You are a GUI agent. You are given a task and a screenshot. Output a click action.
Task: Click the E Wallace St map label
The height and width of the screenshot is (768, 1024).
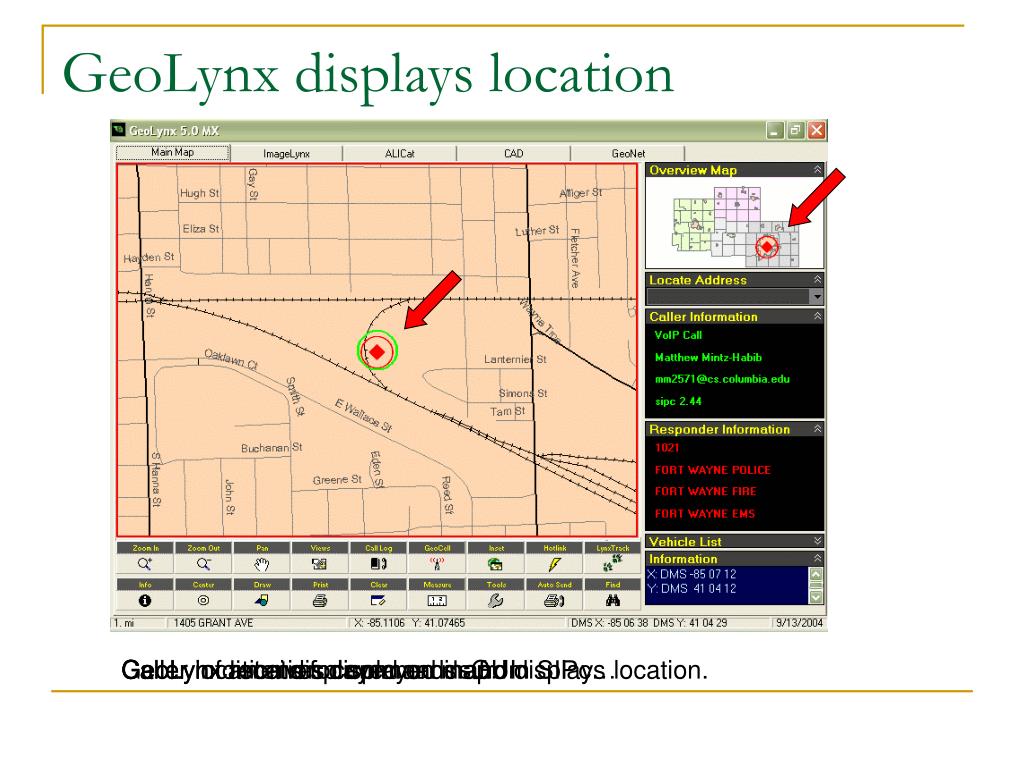pos(364,415)
